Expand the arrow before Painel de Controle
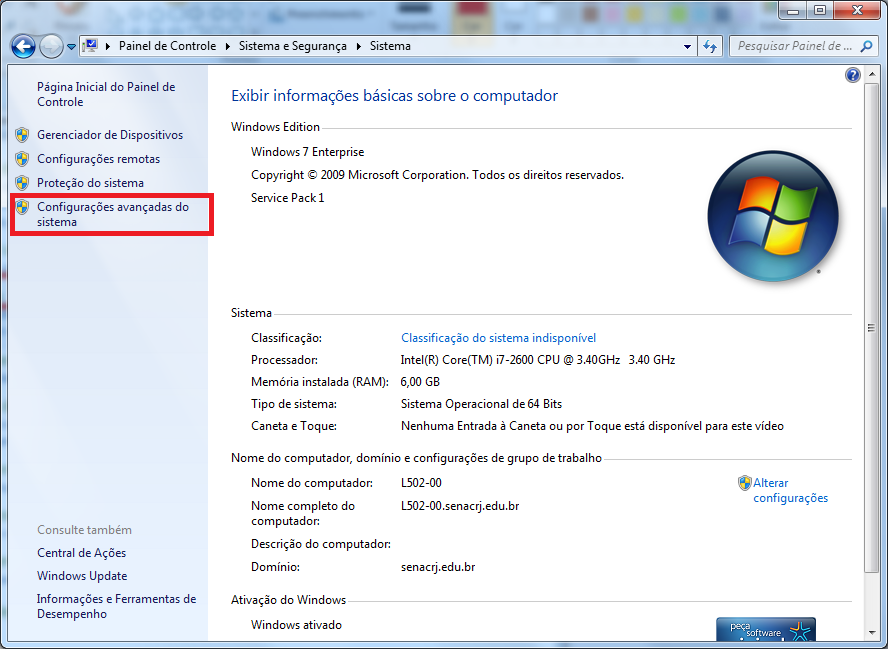 108,46
